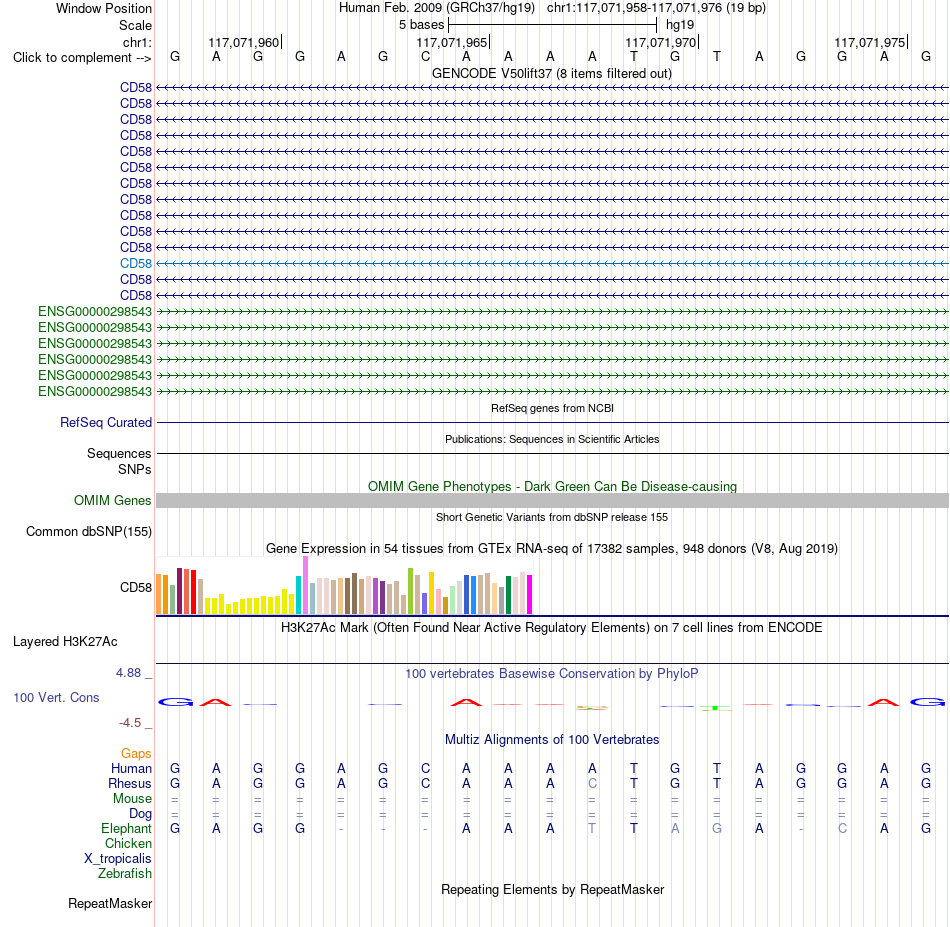Screen dimensions: 950x927
Task: Click the Rhesus alignment row label
Action: click(130, 784)
